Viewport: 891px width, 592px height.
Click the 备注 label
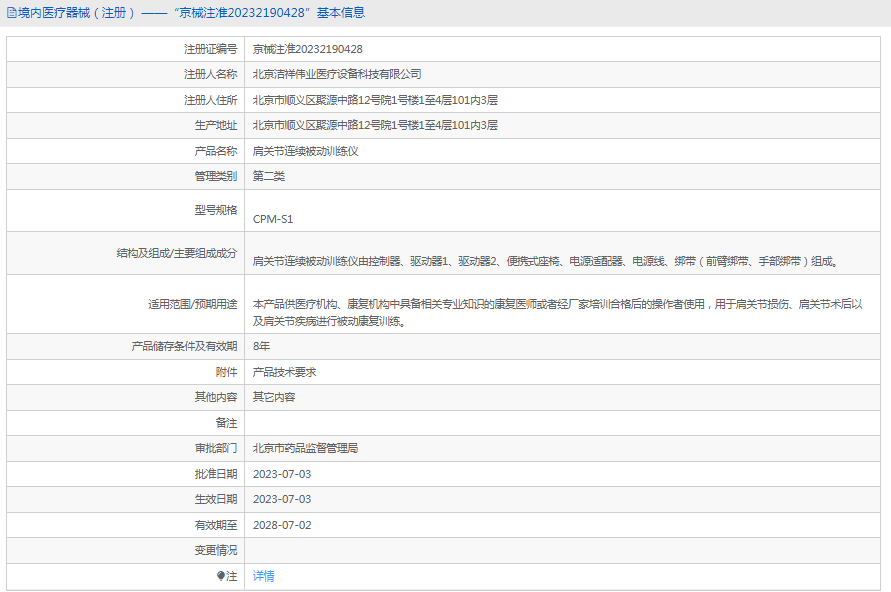[x=227, y=423]
